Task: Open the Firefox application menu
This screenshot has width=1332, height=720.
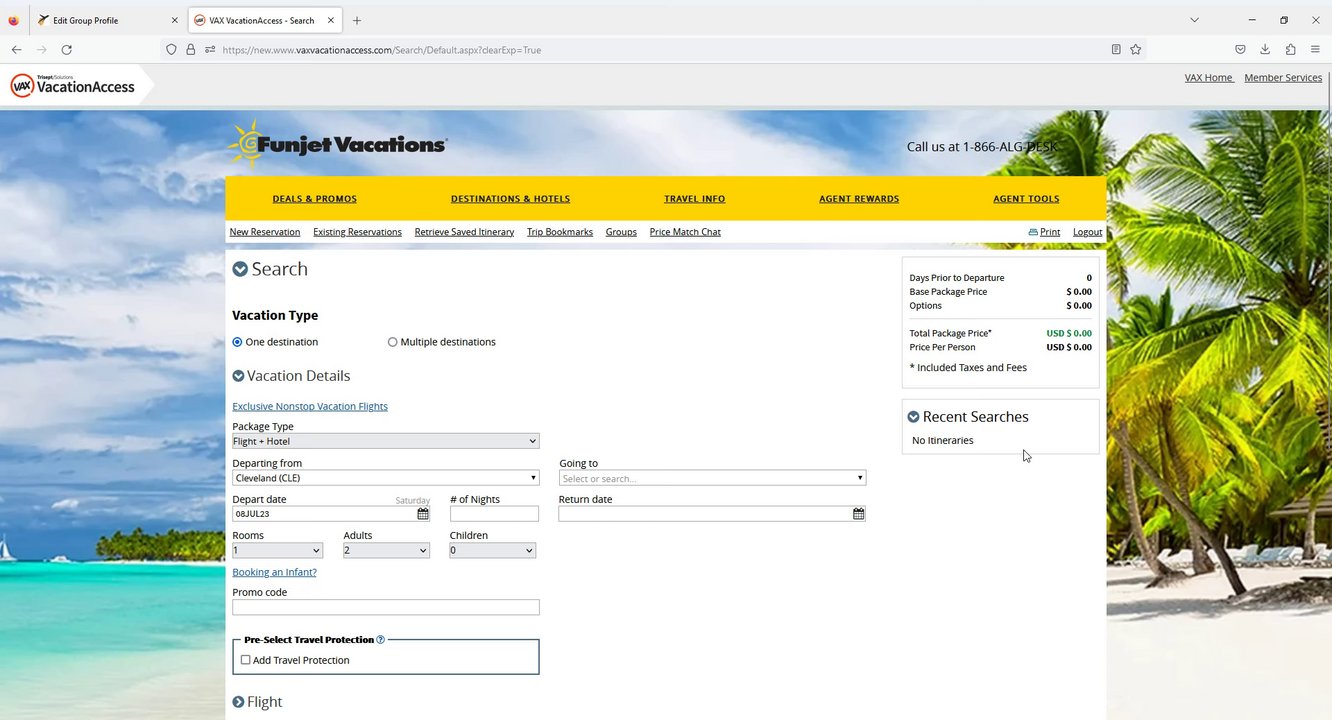Action: (x=1316, y=49)
